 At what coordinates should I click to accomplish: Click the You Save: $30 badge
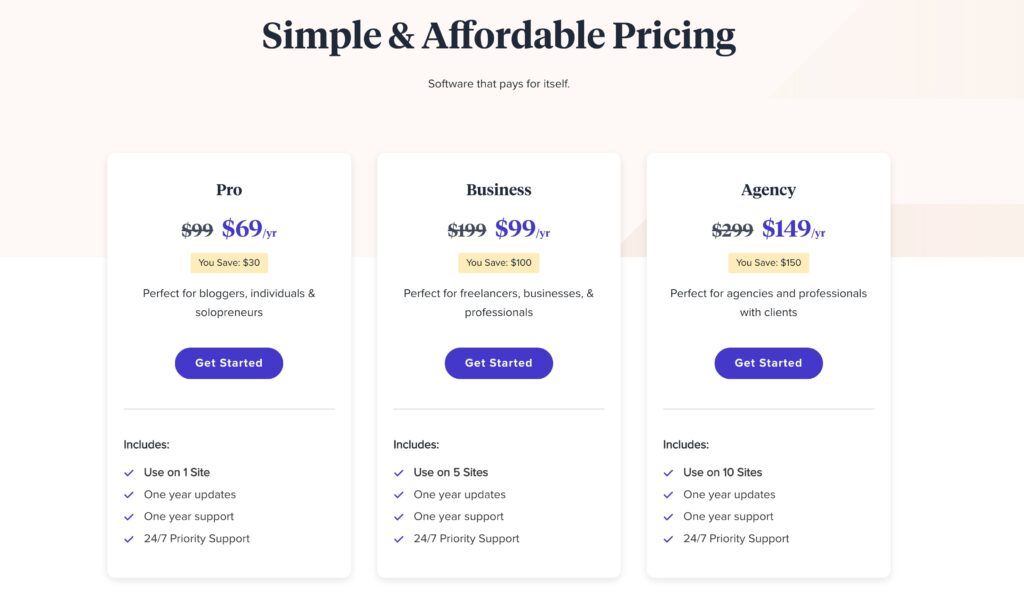(x=229, y=263)
